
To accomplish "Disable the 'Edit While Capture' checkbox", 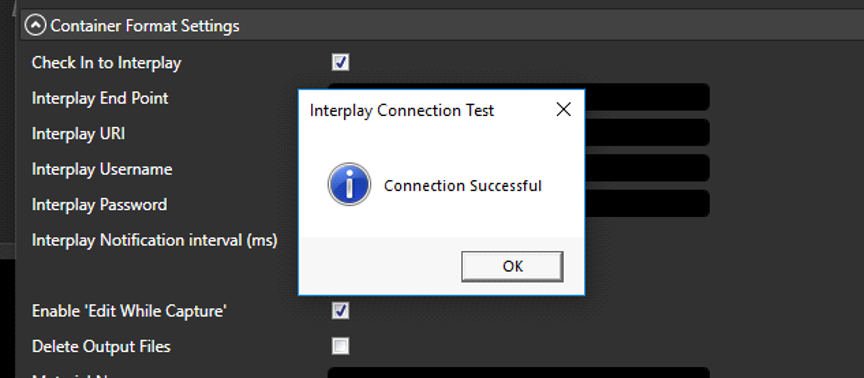I will point(341,311).
